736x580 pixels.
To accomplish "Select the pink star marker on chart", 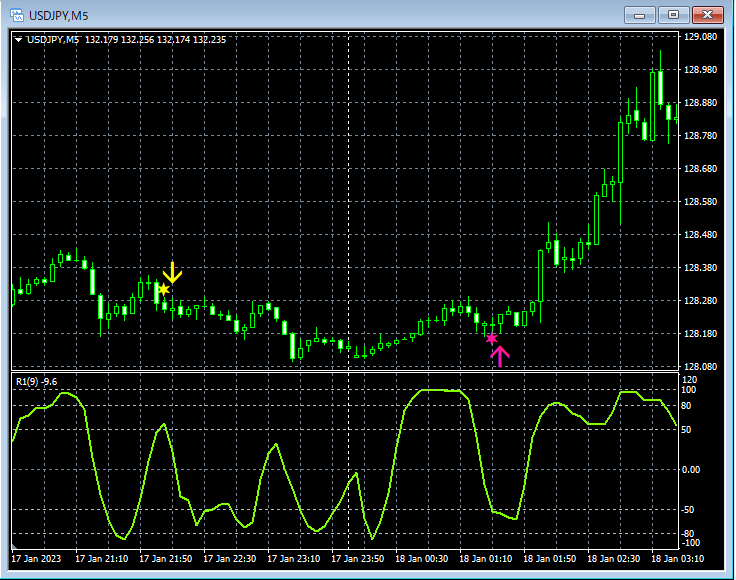I will click(491, 338).
